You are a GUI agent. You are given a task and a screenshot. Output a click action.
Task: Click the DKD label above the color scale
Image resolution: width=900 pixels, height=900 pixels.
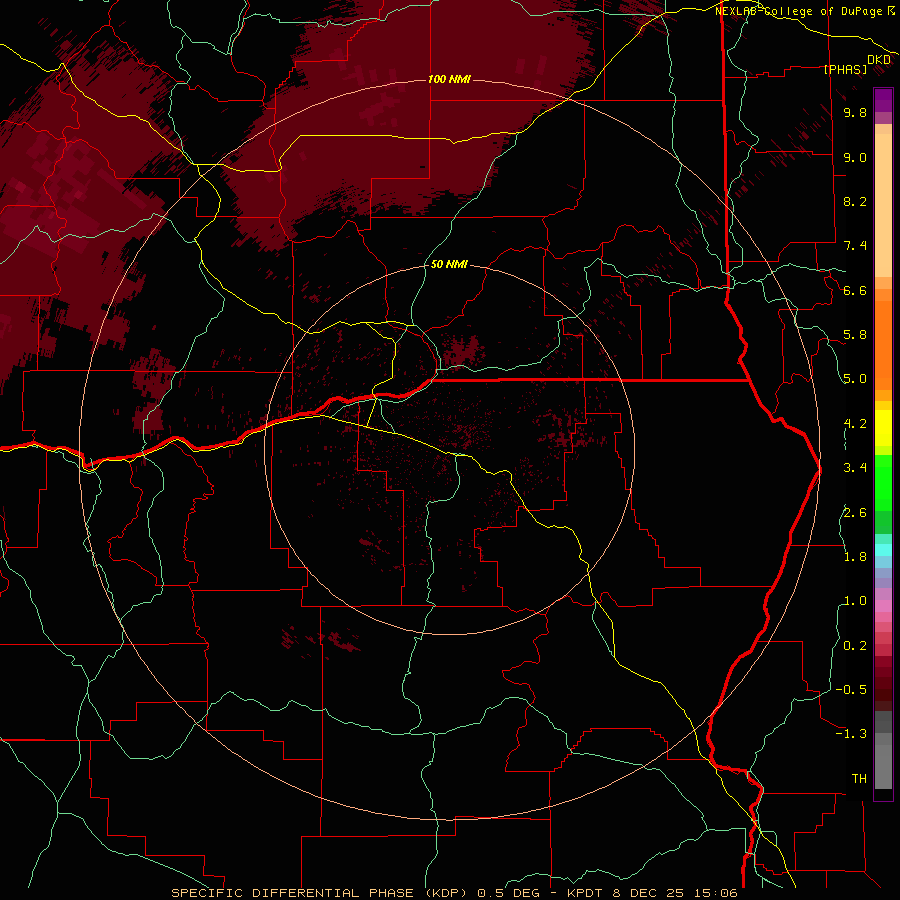tap(878, 60)
